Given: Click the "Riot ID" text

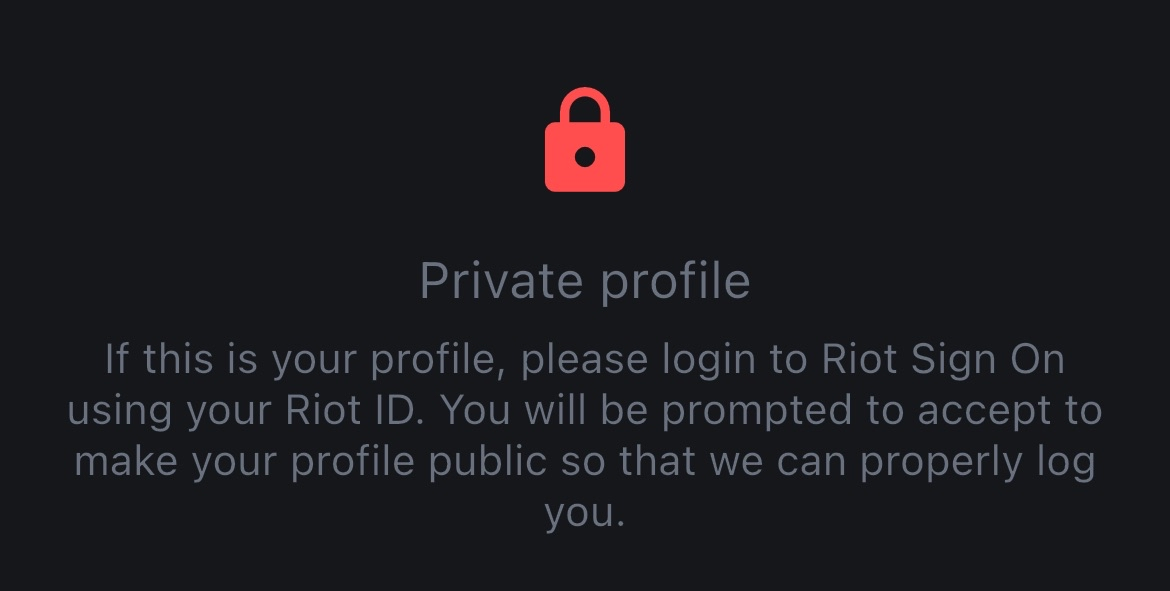Looking at the screenshot, I should (x=368, y=411).
